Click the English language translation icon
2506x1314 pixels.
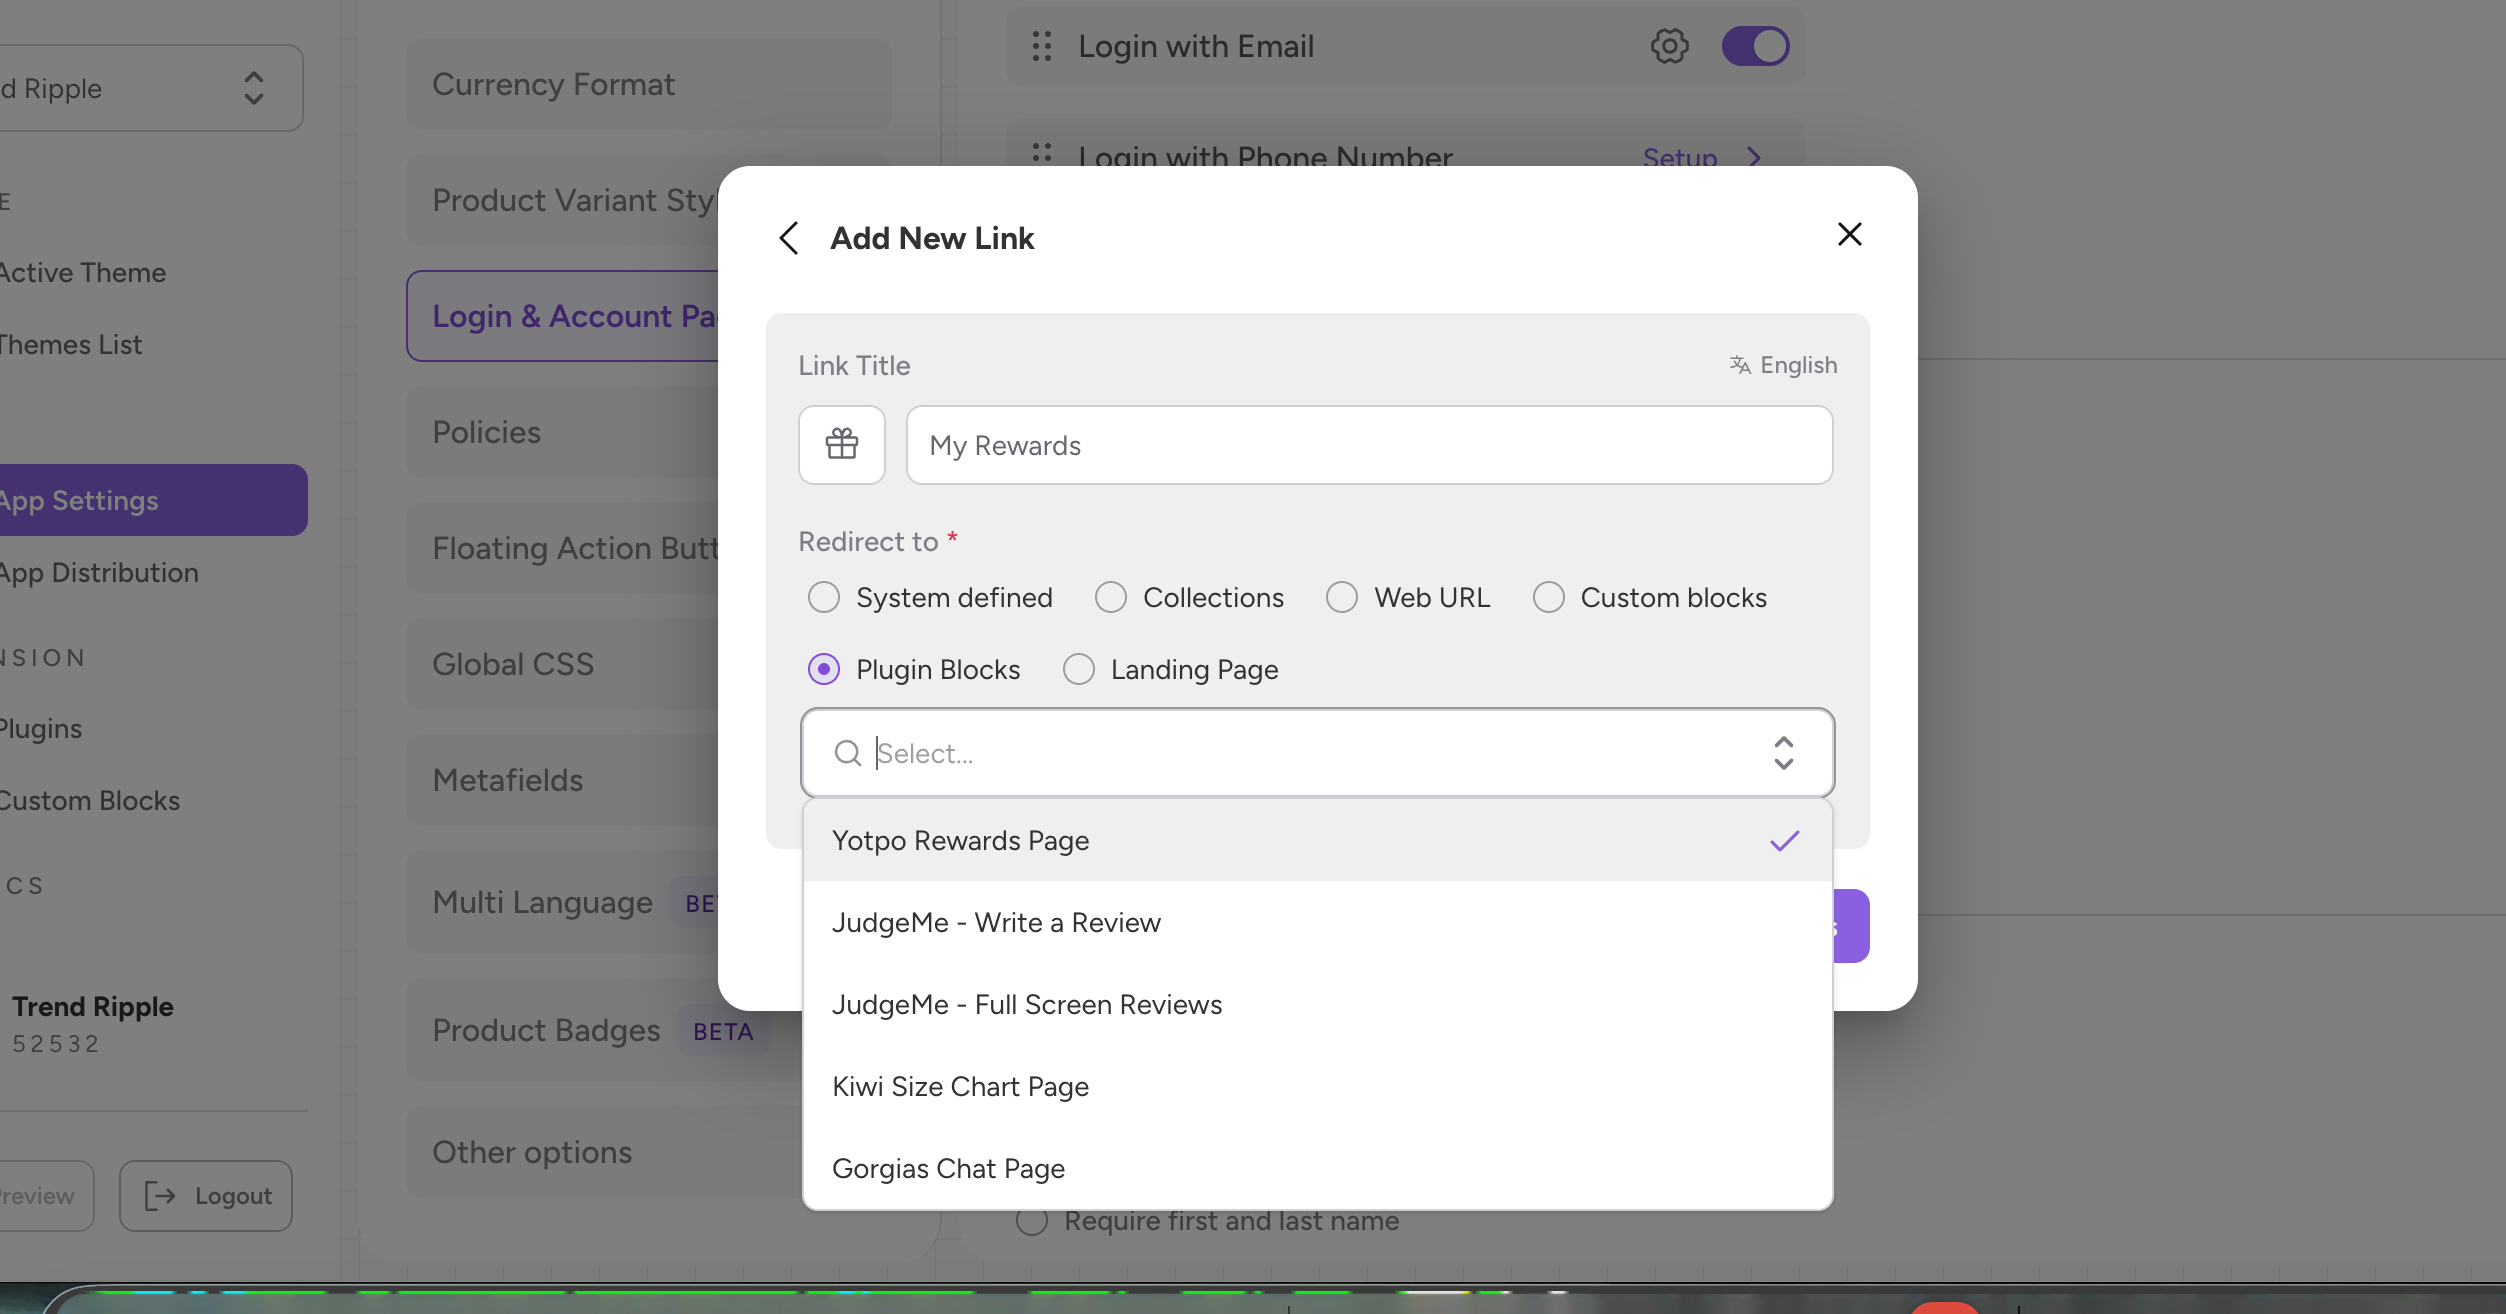point(1740,365)
